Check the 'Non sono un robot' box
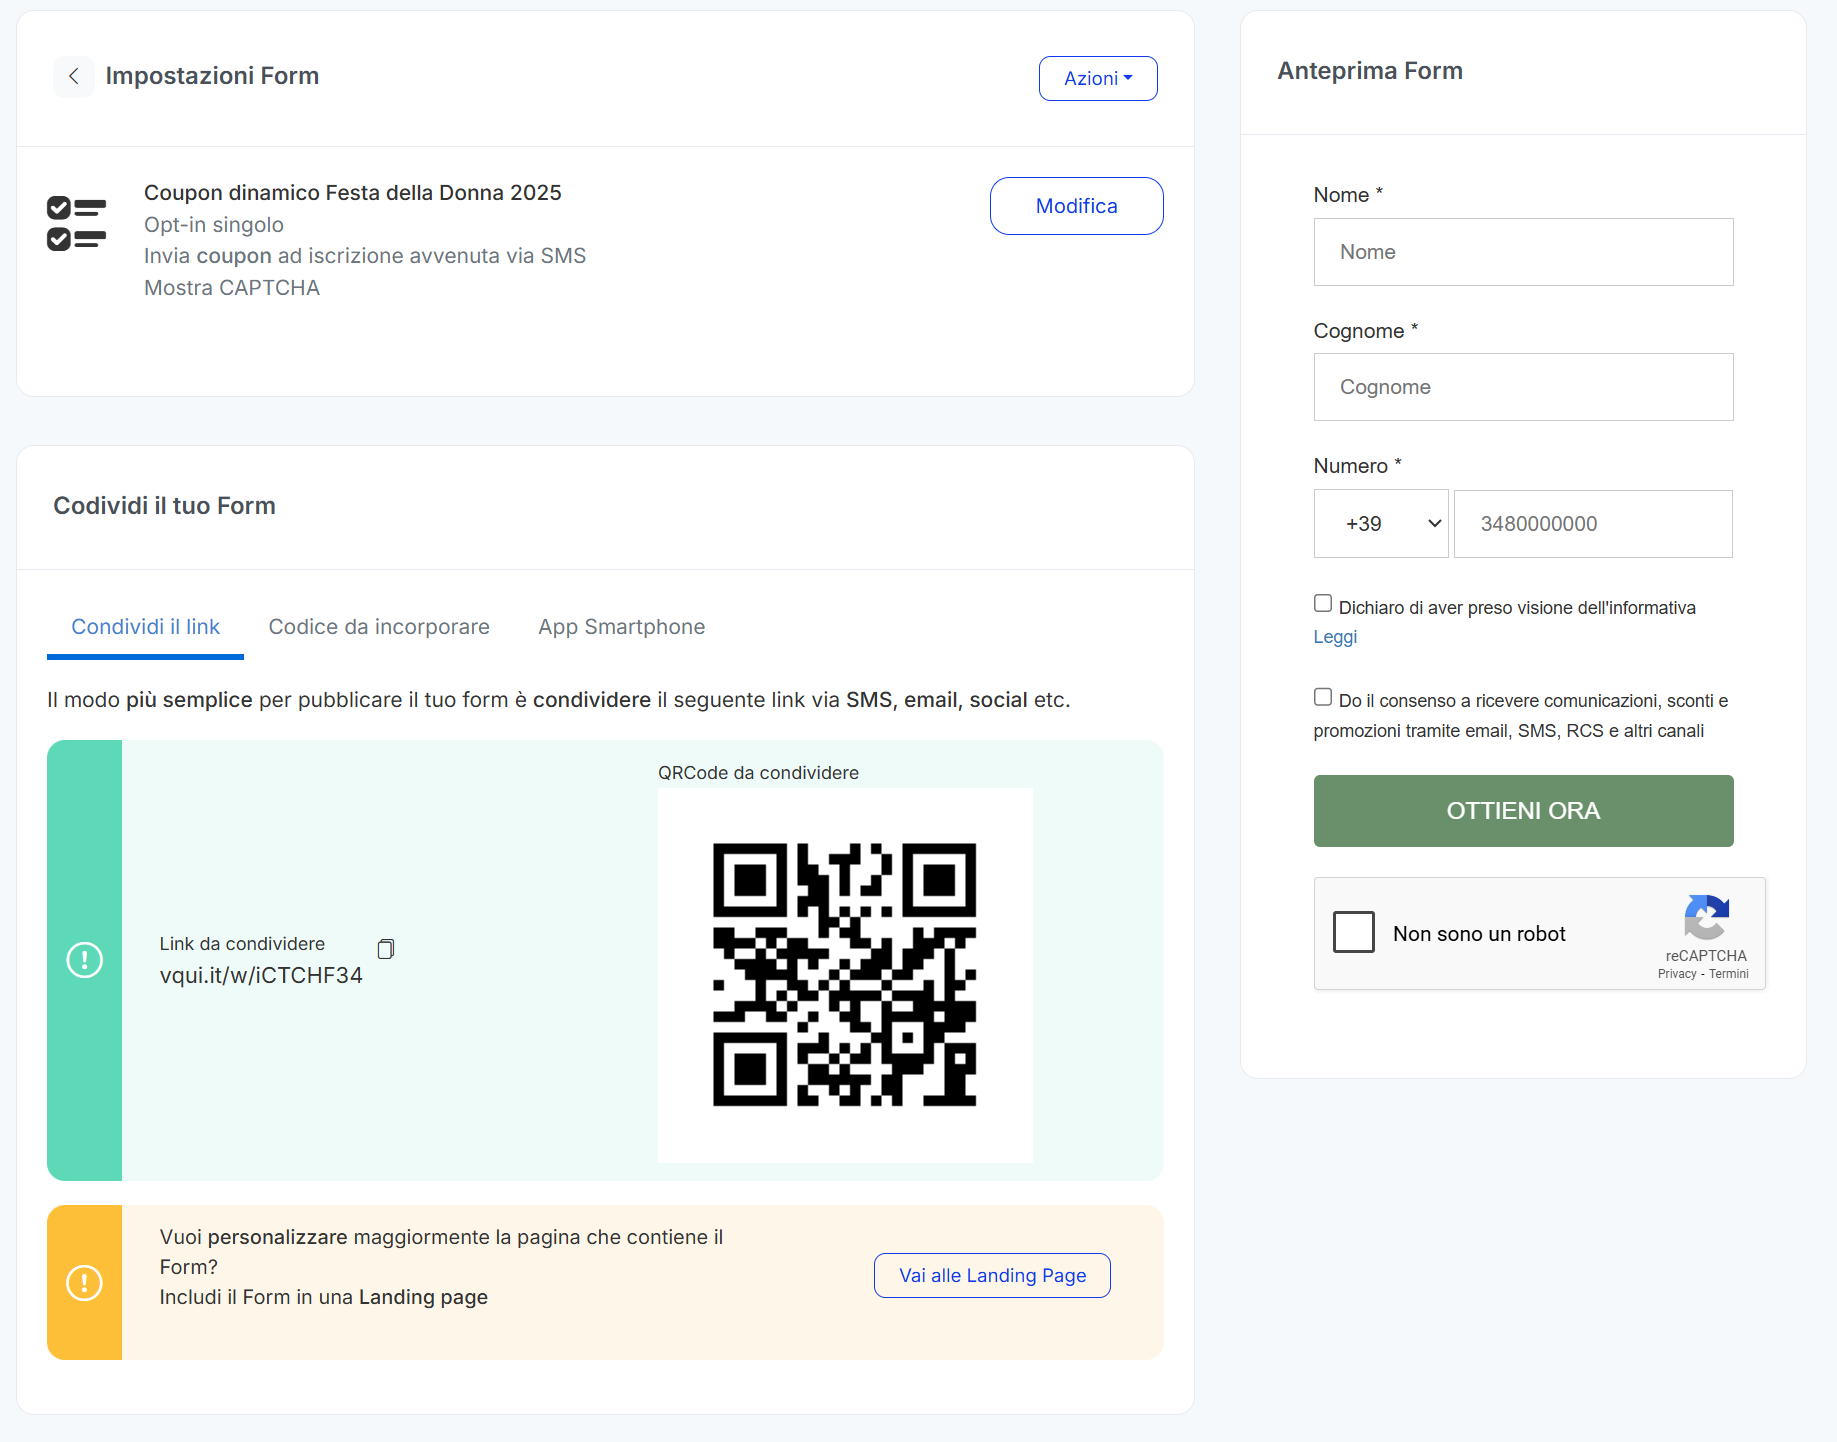Viewport: 1837px width, 1442px height. coord(1354,932)
